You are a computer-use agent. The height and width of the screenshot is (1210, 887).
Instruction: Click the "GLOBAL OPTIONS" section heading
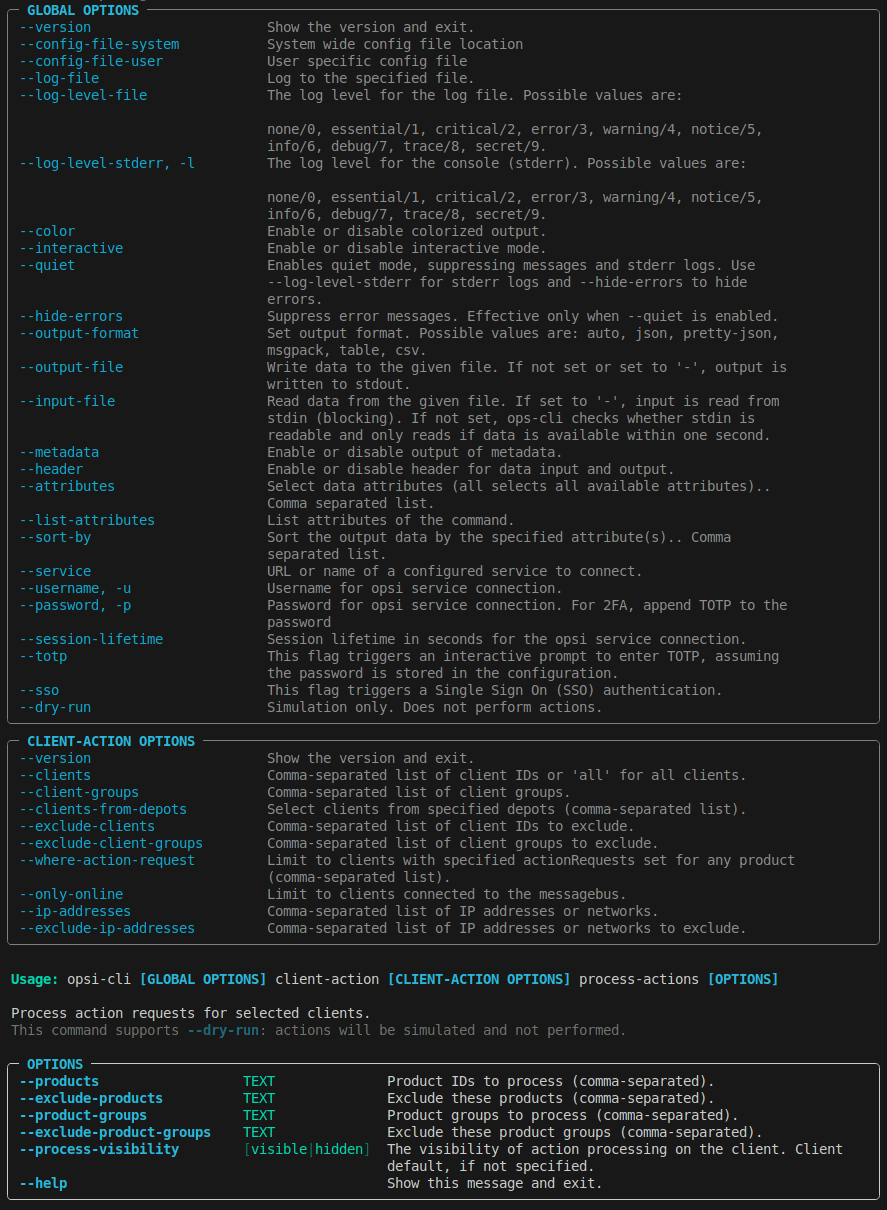click(x=83, y=9)
